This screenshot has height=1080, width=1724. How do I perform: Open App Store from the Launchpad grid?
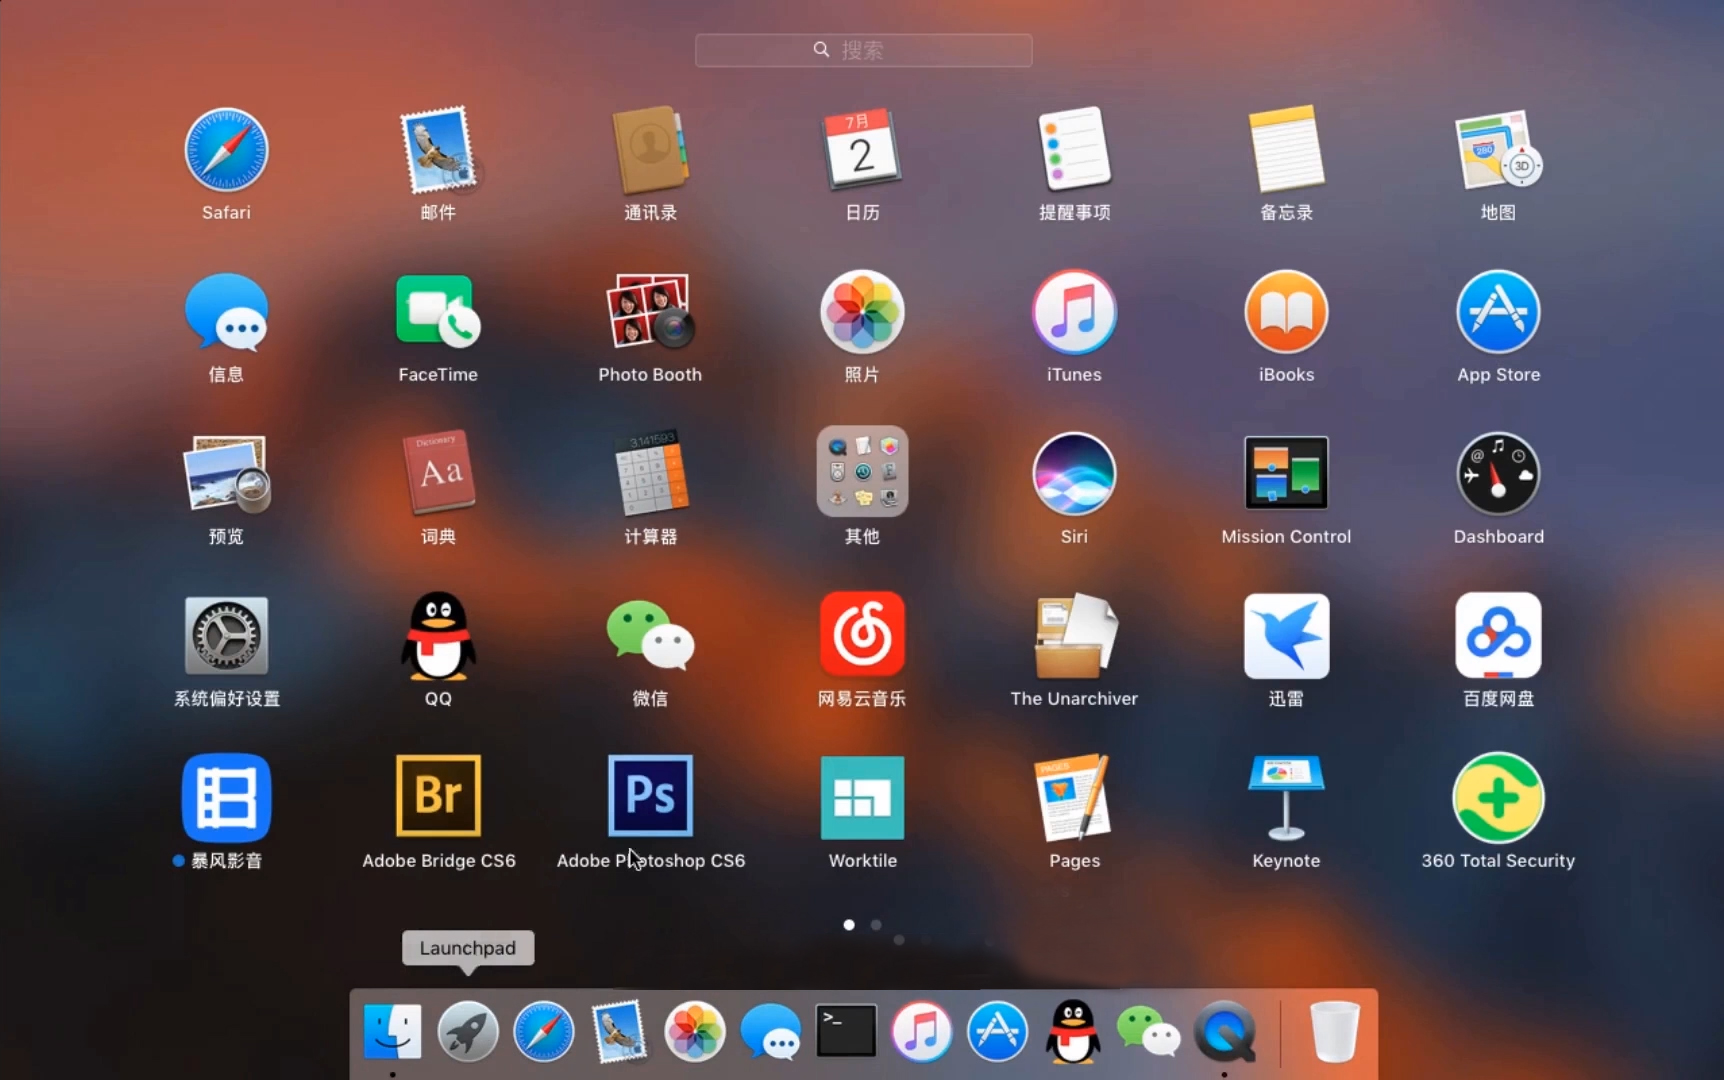coord(1499,312)
